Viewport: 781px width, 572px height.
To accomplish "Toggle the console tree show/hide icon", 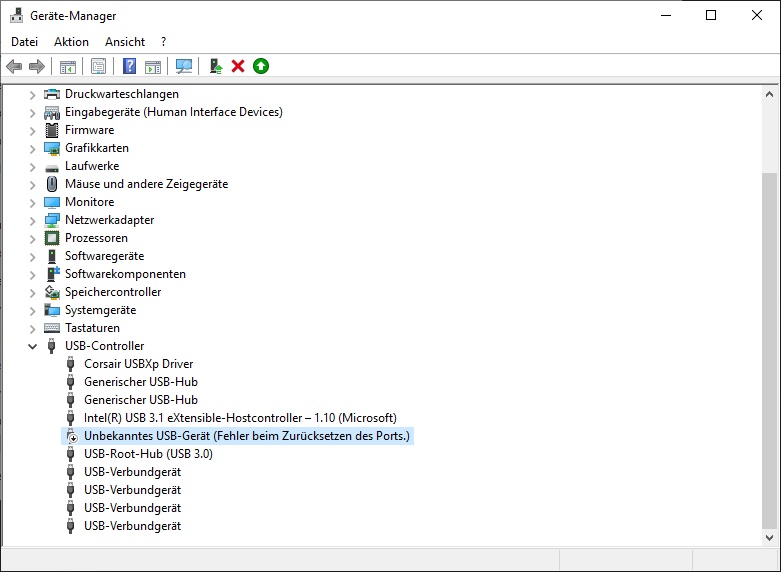I will click(x=68, y=66).
